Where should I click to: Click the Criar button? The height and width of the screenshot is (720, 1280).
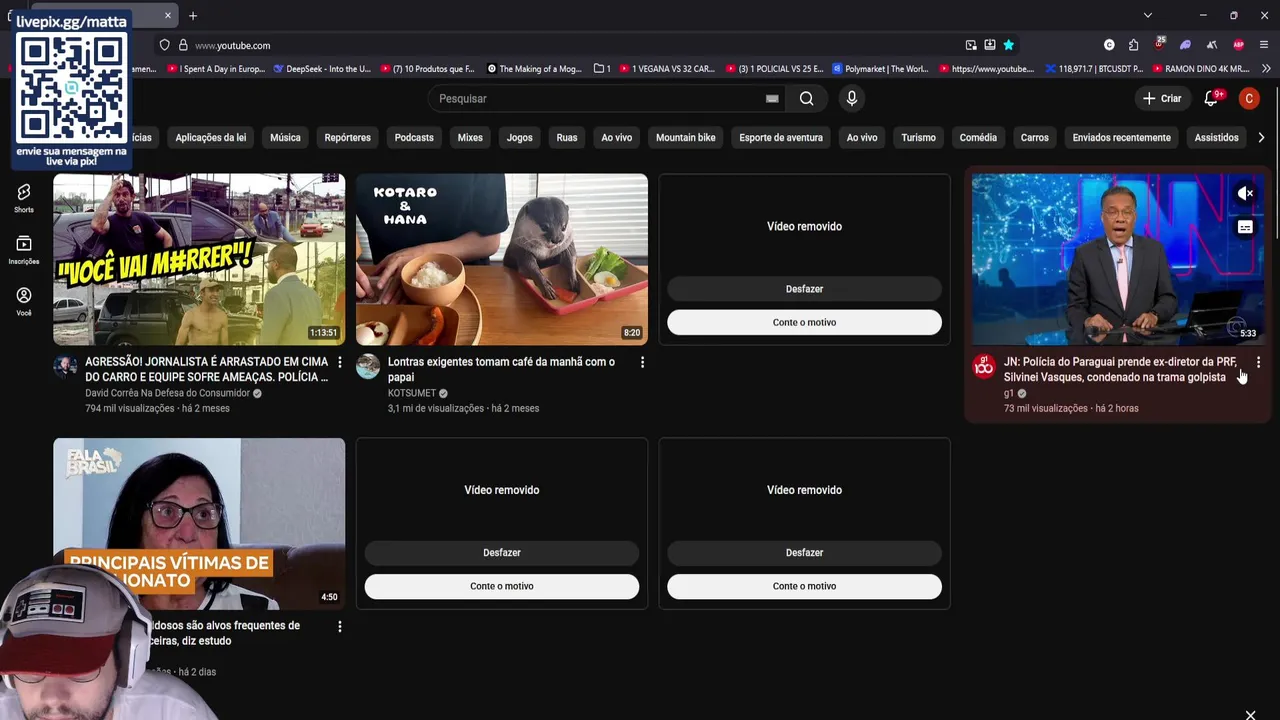point(1163,98)
